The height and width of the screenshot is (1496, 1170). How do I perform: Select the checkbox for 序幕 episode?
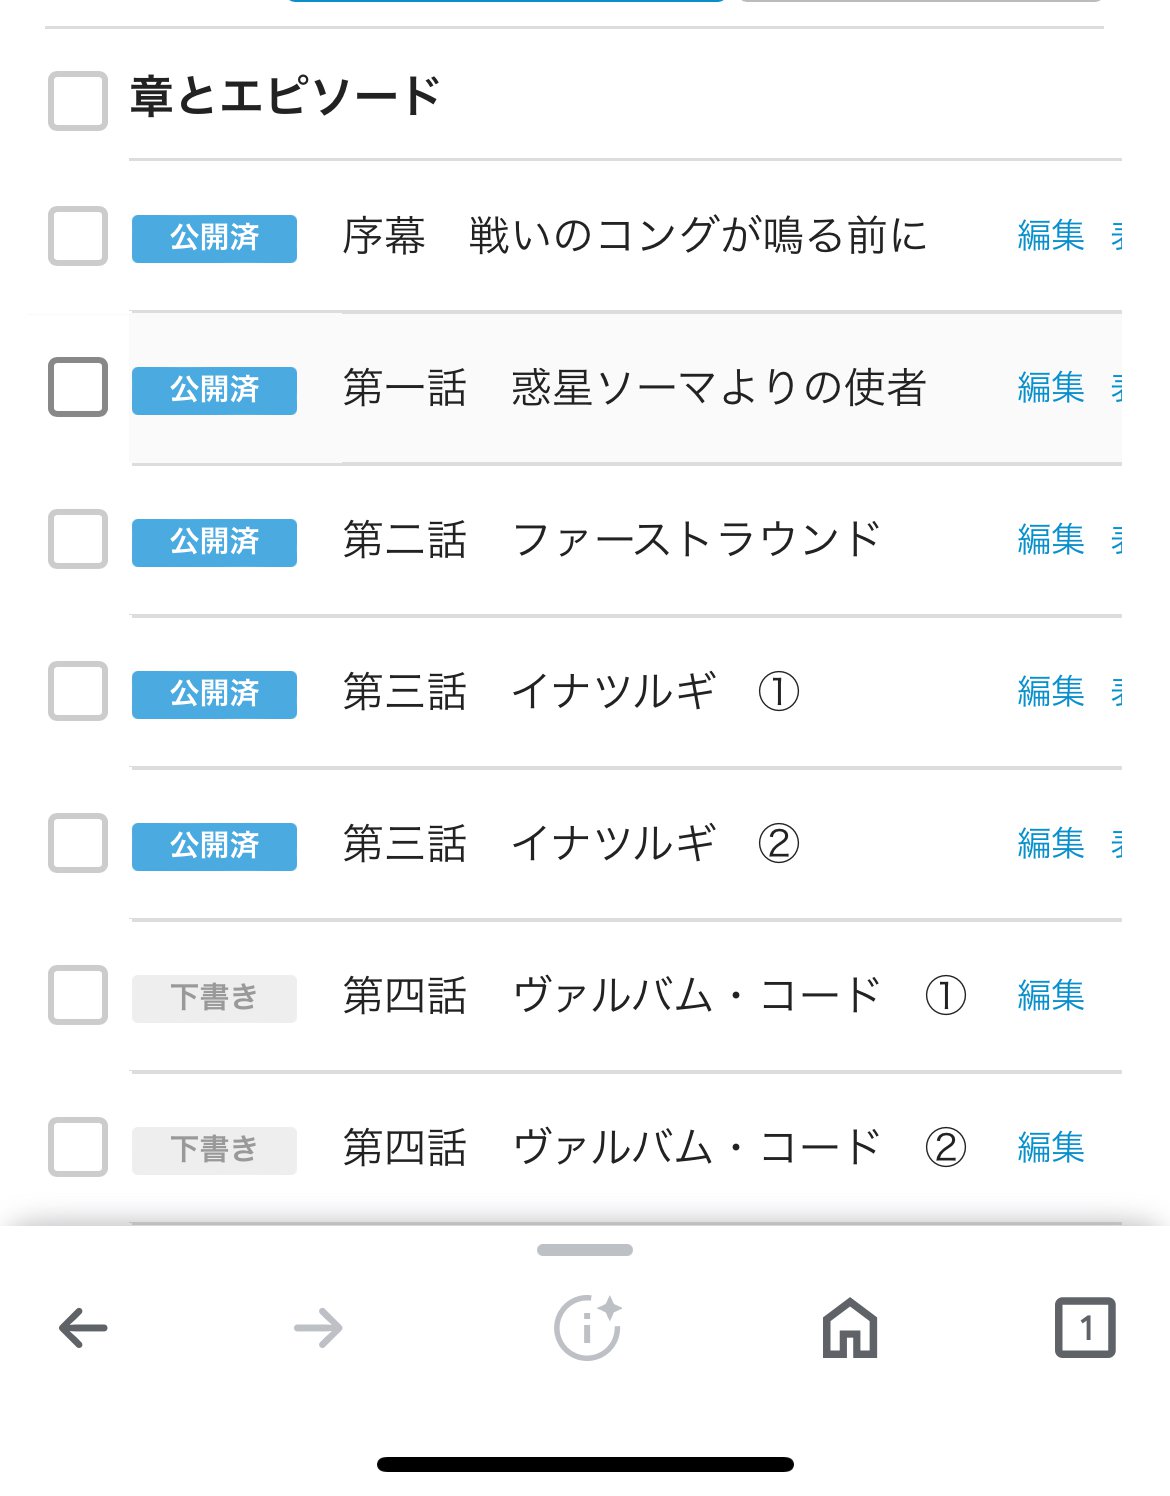pos(78,236)
